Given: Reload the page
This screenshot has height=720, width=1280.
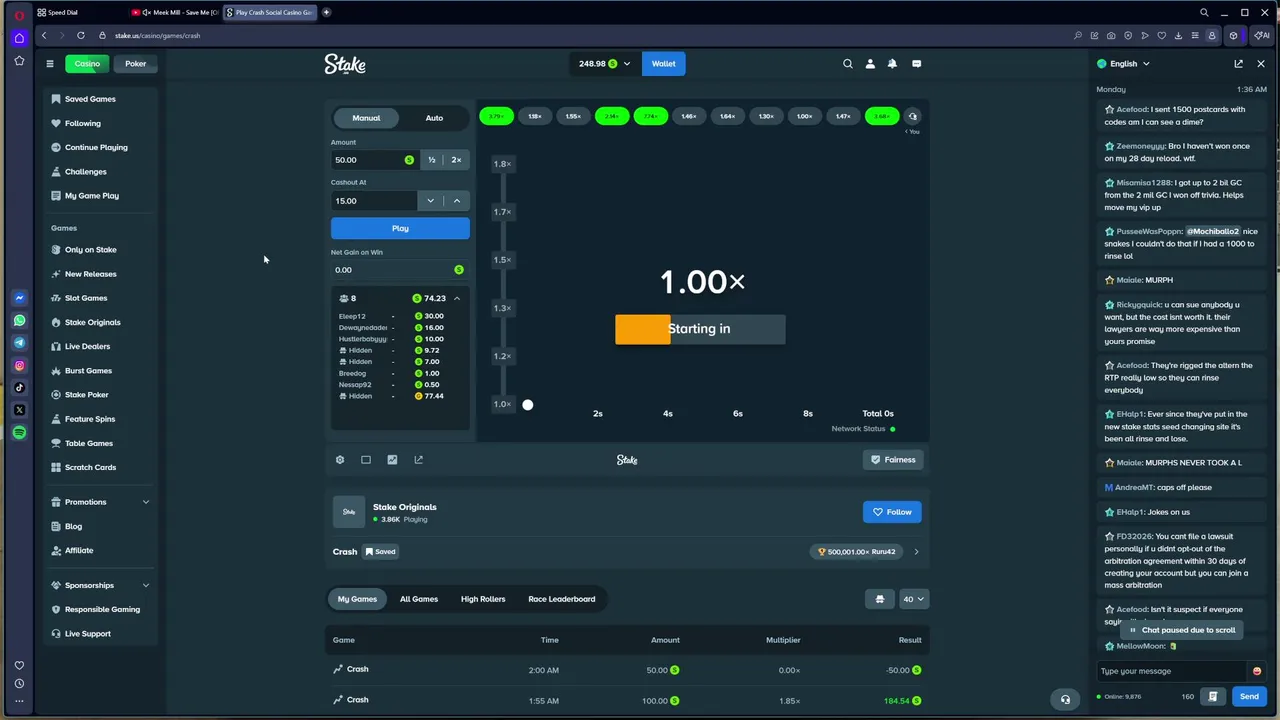Looking at the screenshot, I should pyautogui.click(x=81, y=36).
